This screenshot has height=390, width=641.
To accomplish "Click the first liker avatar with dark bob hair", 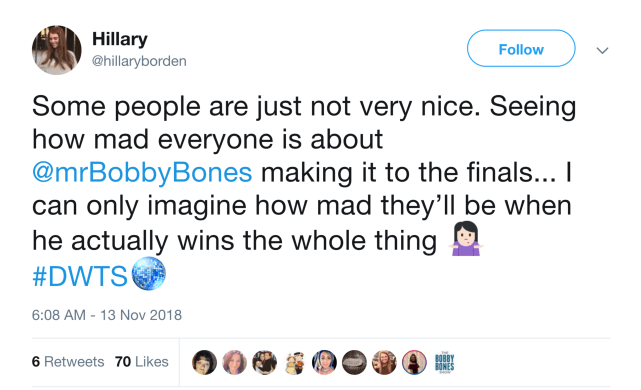I will [204, 362].
